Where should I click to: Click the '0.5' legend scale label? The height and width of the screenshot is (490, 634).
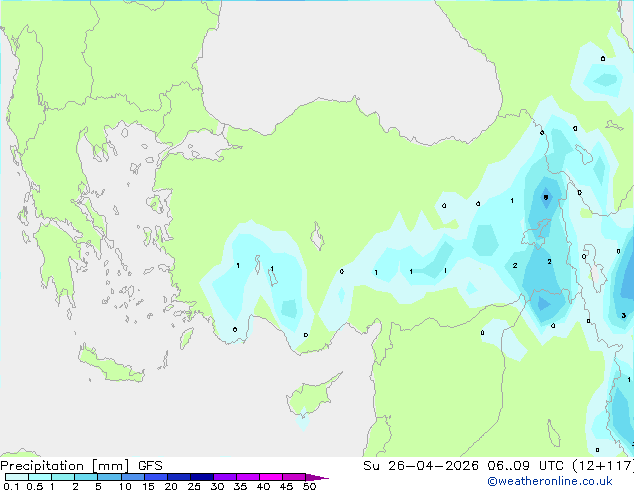[34, 486]
